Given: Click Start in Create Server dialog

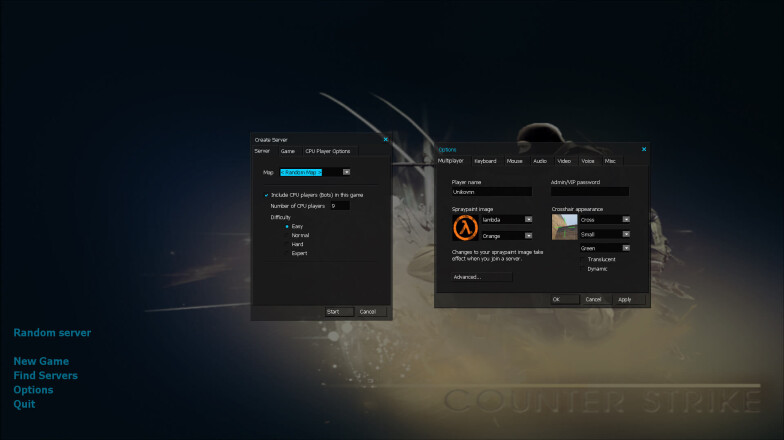Looking at the screenshot, I should (x=340, y=312).
